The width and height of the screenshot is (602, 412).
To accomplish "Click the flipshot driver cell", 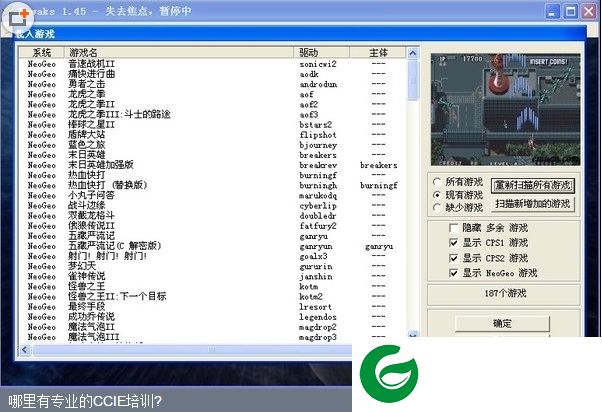I will [318, 135].
